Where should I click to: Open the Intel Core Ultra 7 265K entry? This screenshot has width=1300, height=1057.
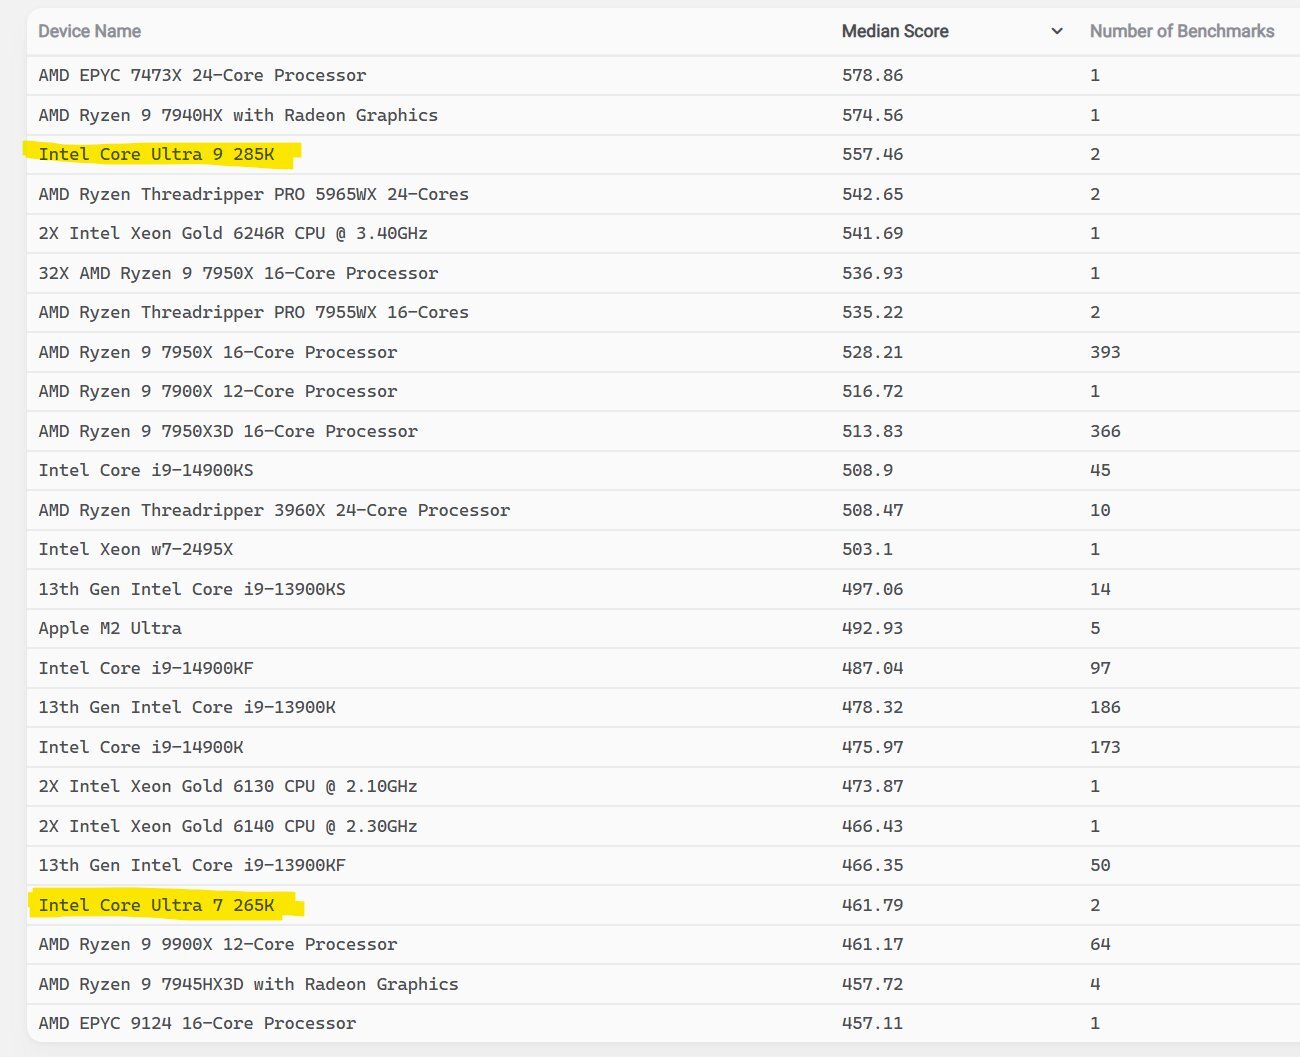pyautogui.click(x=156, y=905)
